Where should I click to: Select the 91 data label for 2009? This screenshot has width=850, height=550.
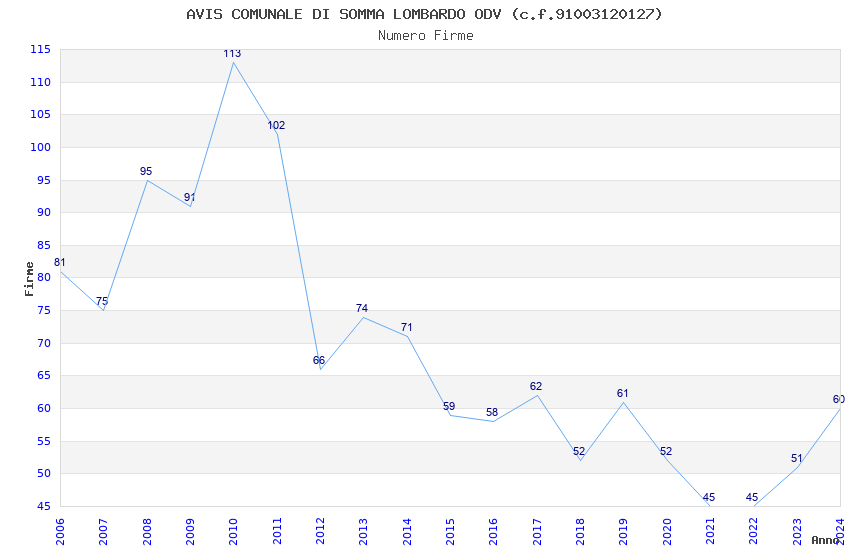click(189, 197)
